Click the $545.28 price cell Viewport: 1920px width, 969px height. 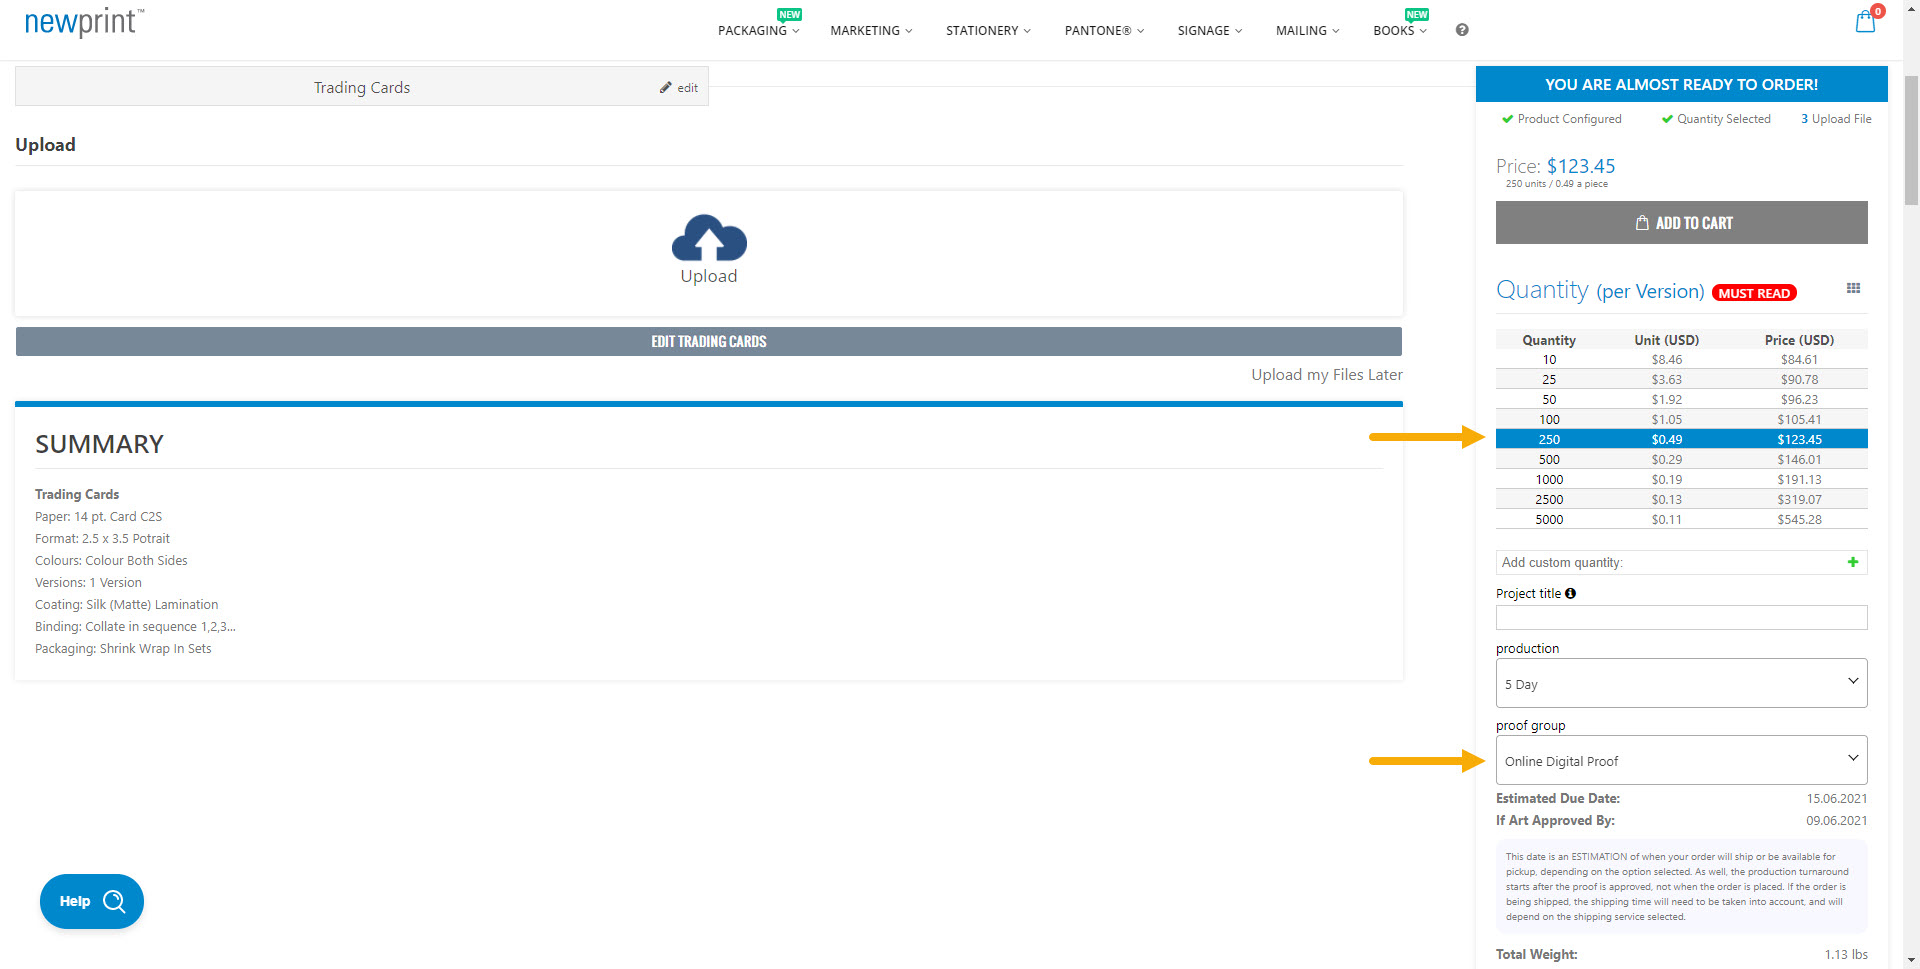point(1799,519)
